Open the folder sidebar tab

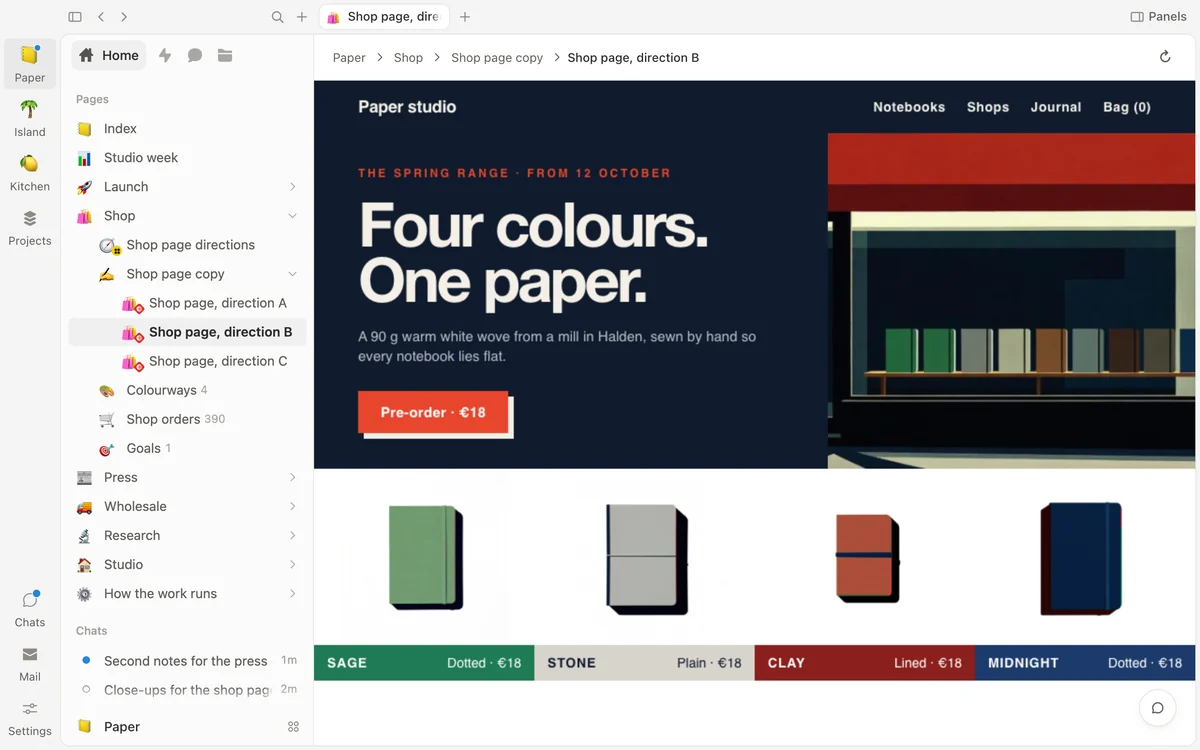(225, 56)
